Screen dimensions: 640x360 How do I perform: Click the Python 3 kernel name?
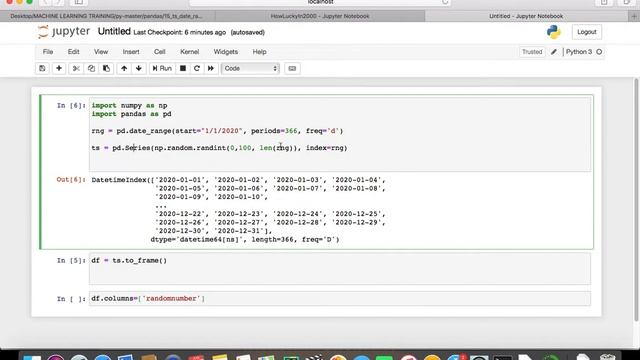point(578,52)
